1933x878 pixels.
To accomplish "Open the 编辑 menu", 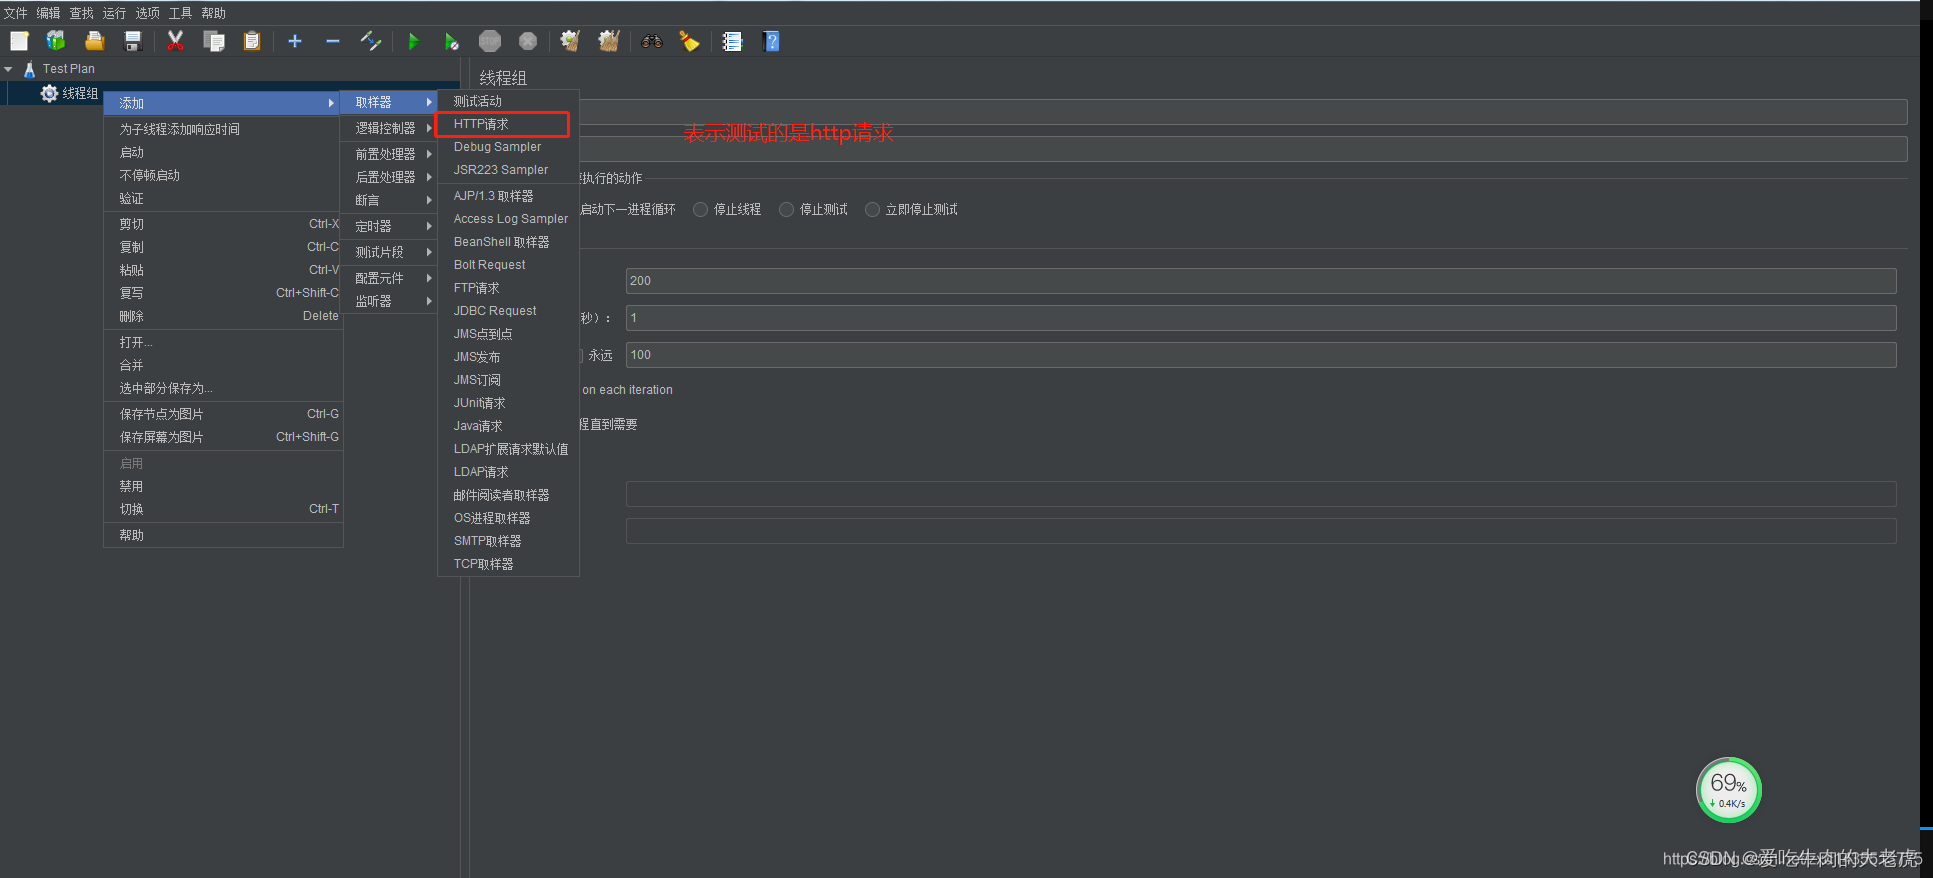I will click(48, 13).
